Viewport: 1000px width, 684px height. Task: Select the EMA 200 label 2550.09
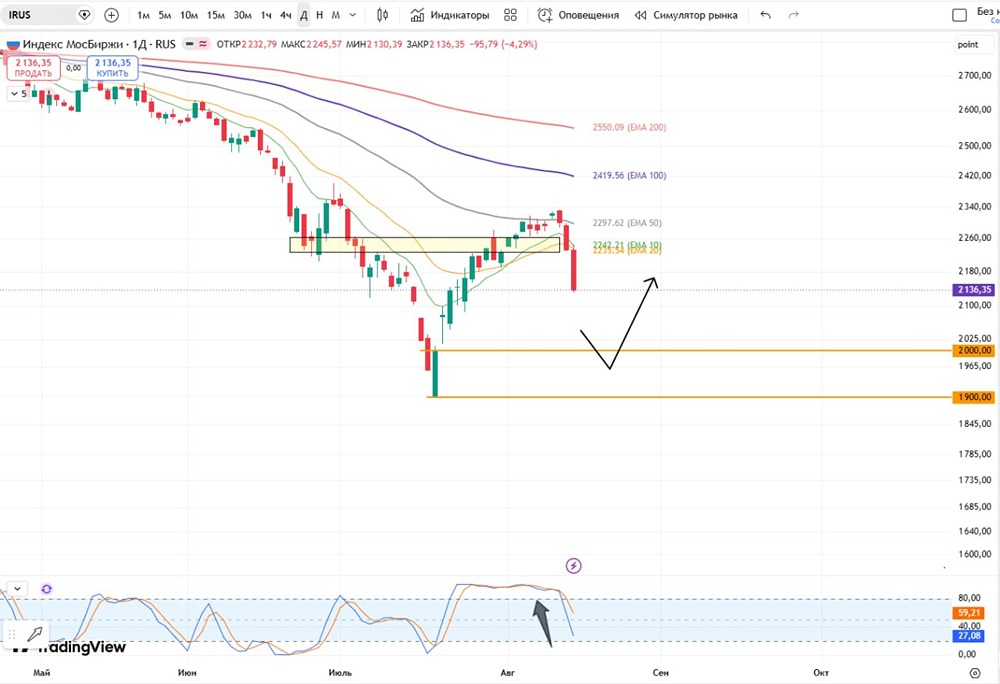coord(629,127)
